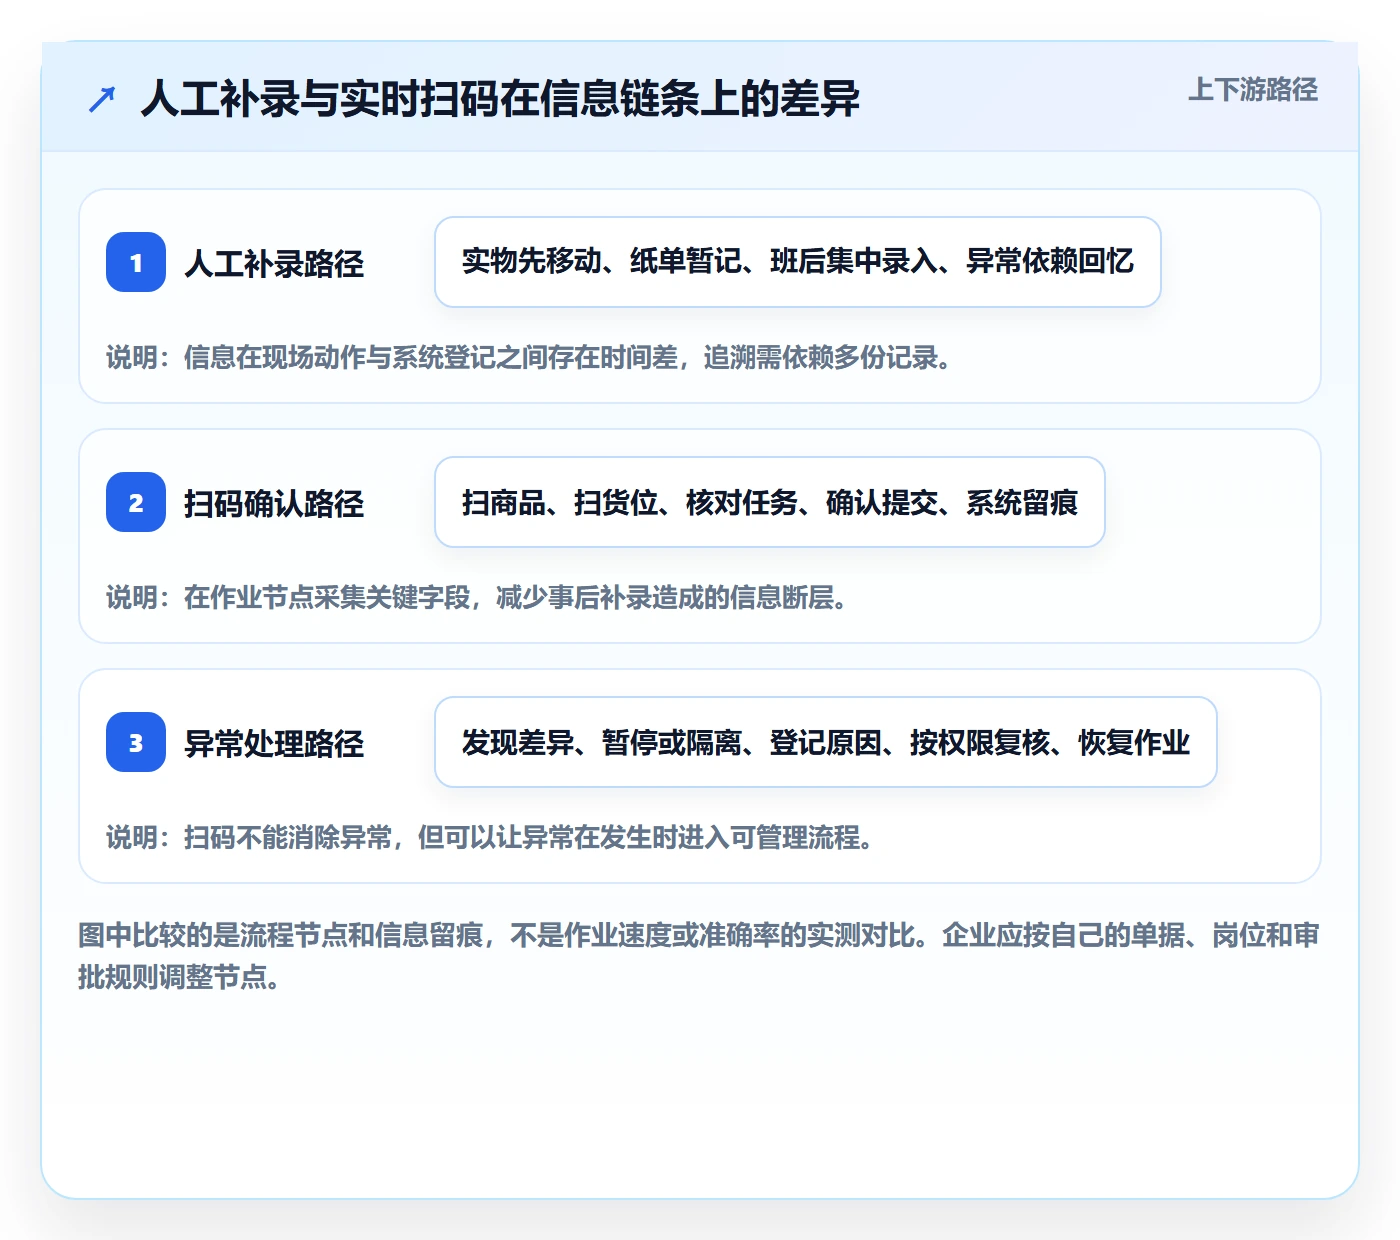This screenshot has width=1400, height=1240.
Task: Click the box starting with 实物先移动、纸单暂记
Action: (x=798, y=262)
